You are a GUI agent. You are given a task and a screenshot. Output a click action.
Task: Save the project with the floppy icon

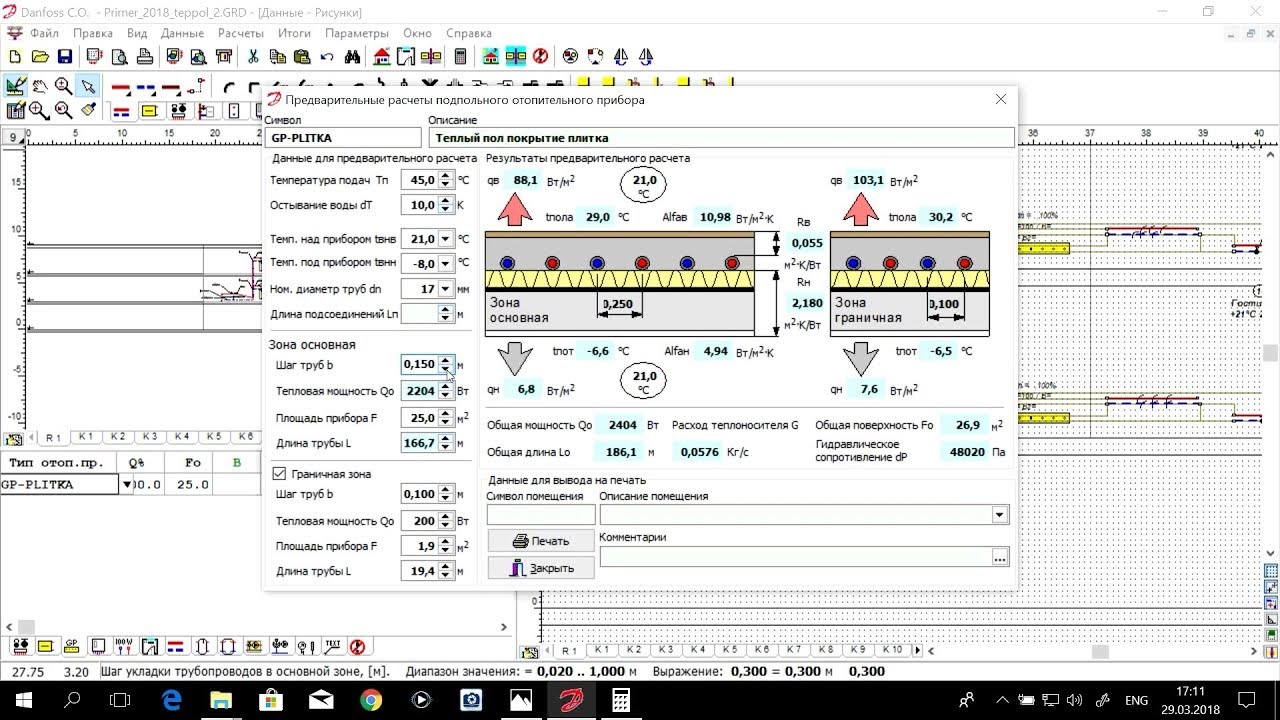pos(65,57)
